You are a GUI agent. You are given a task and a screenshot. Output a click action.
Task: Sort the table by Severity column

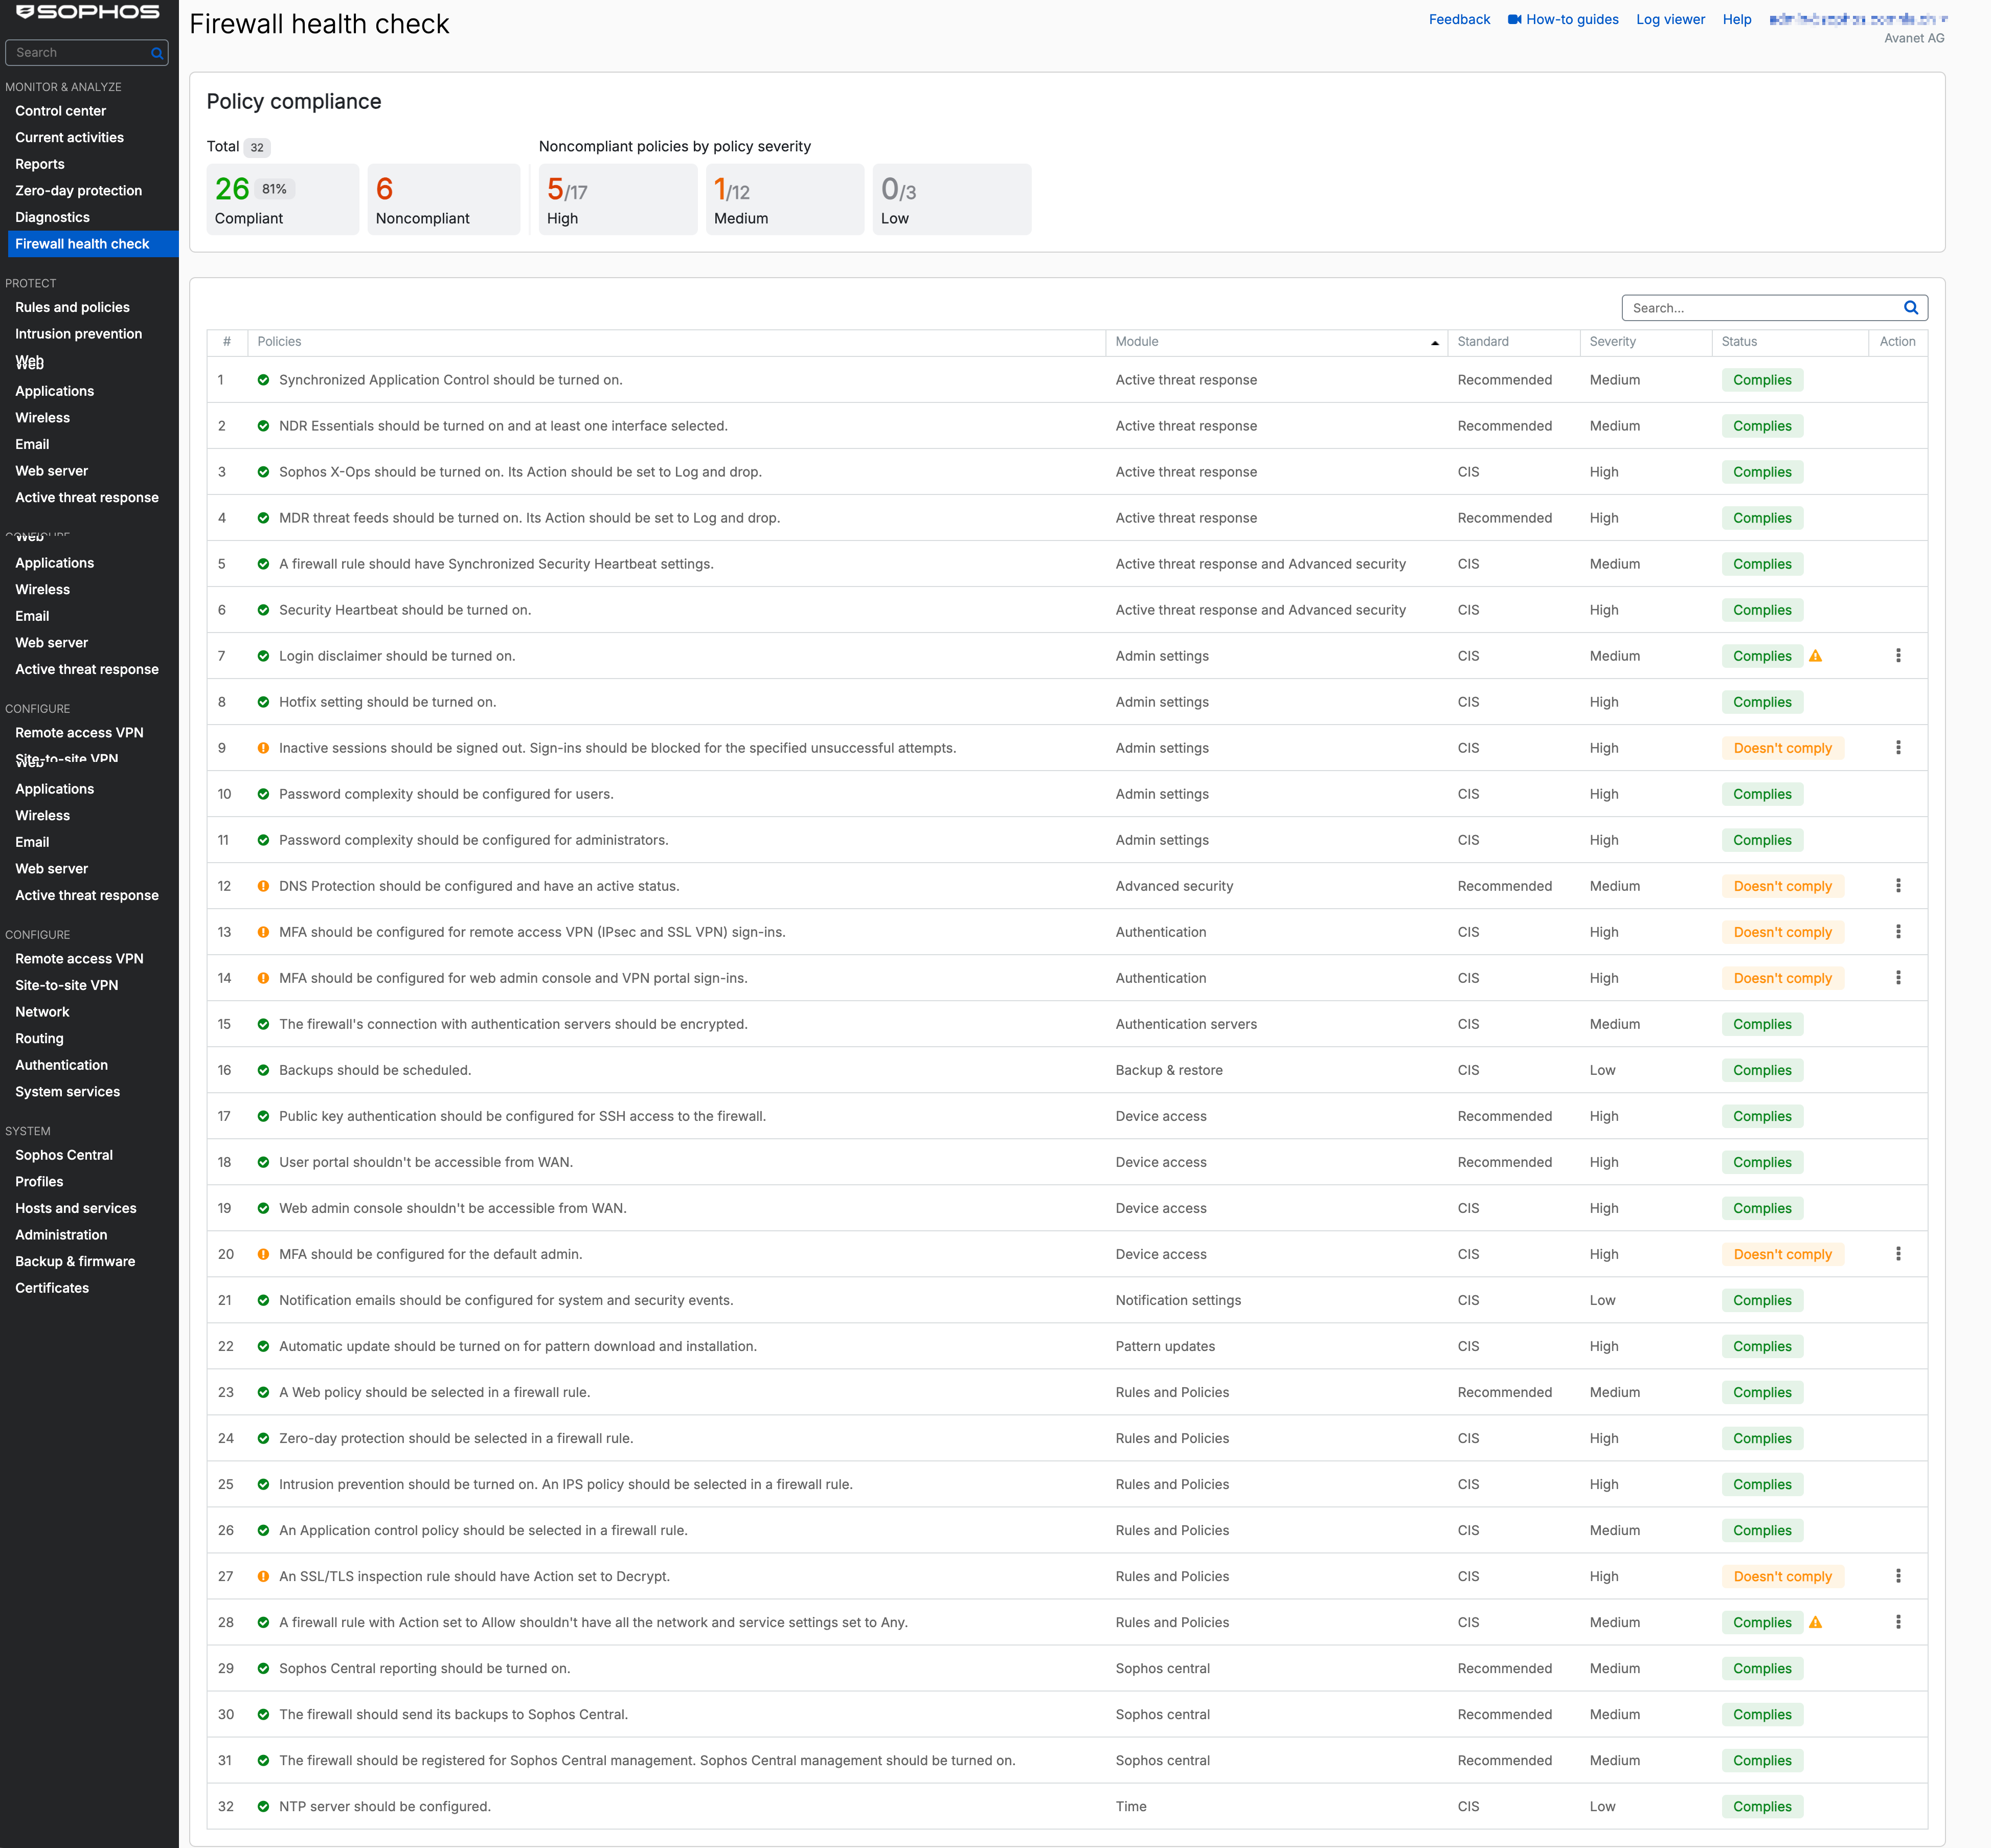click(1612, 342)
